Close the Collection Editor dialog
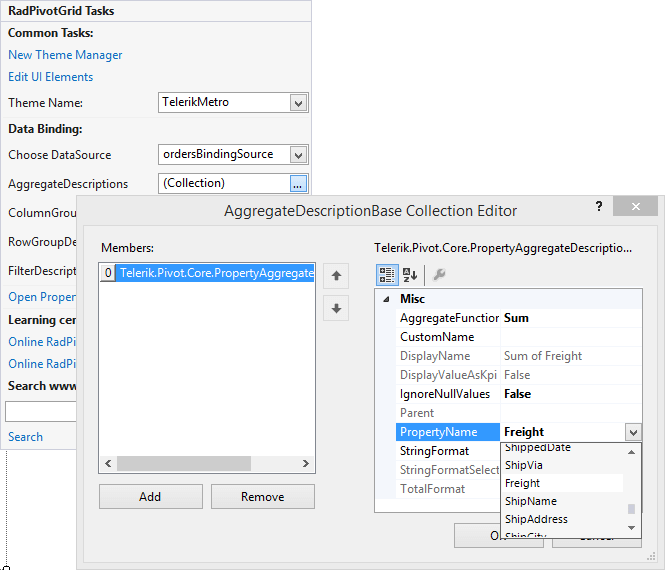Viewport: 665px width, 570px height. [635, 207]
